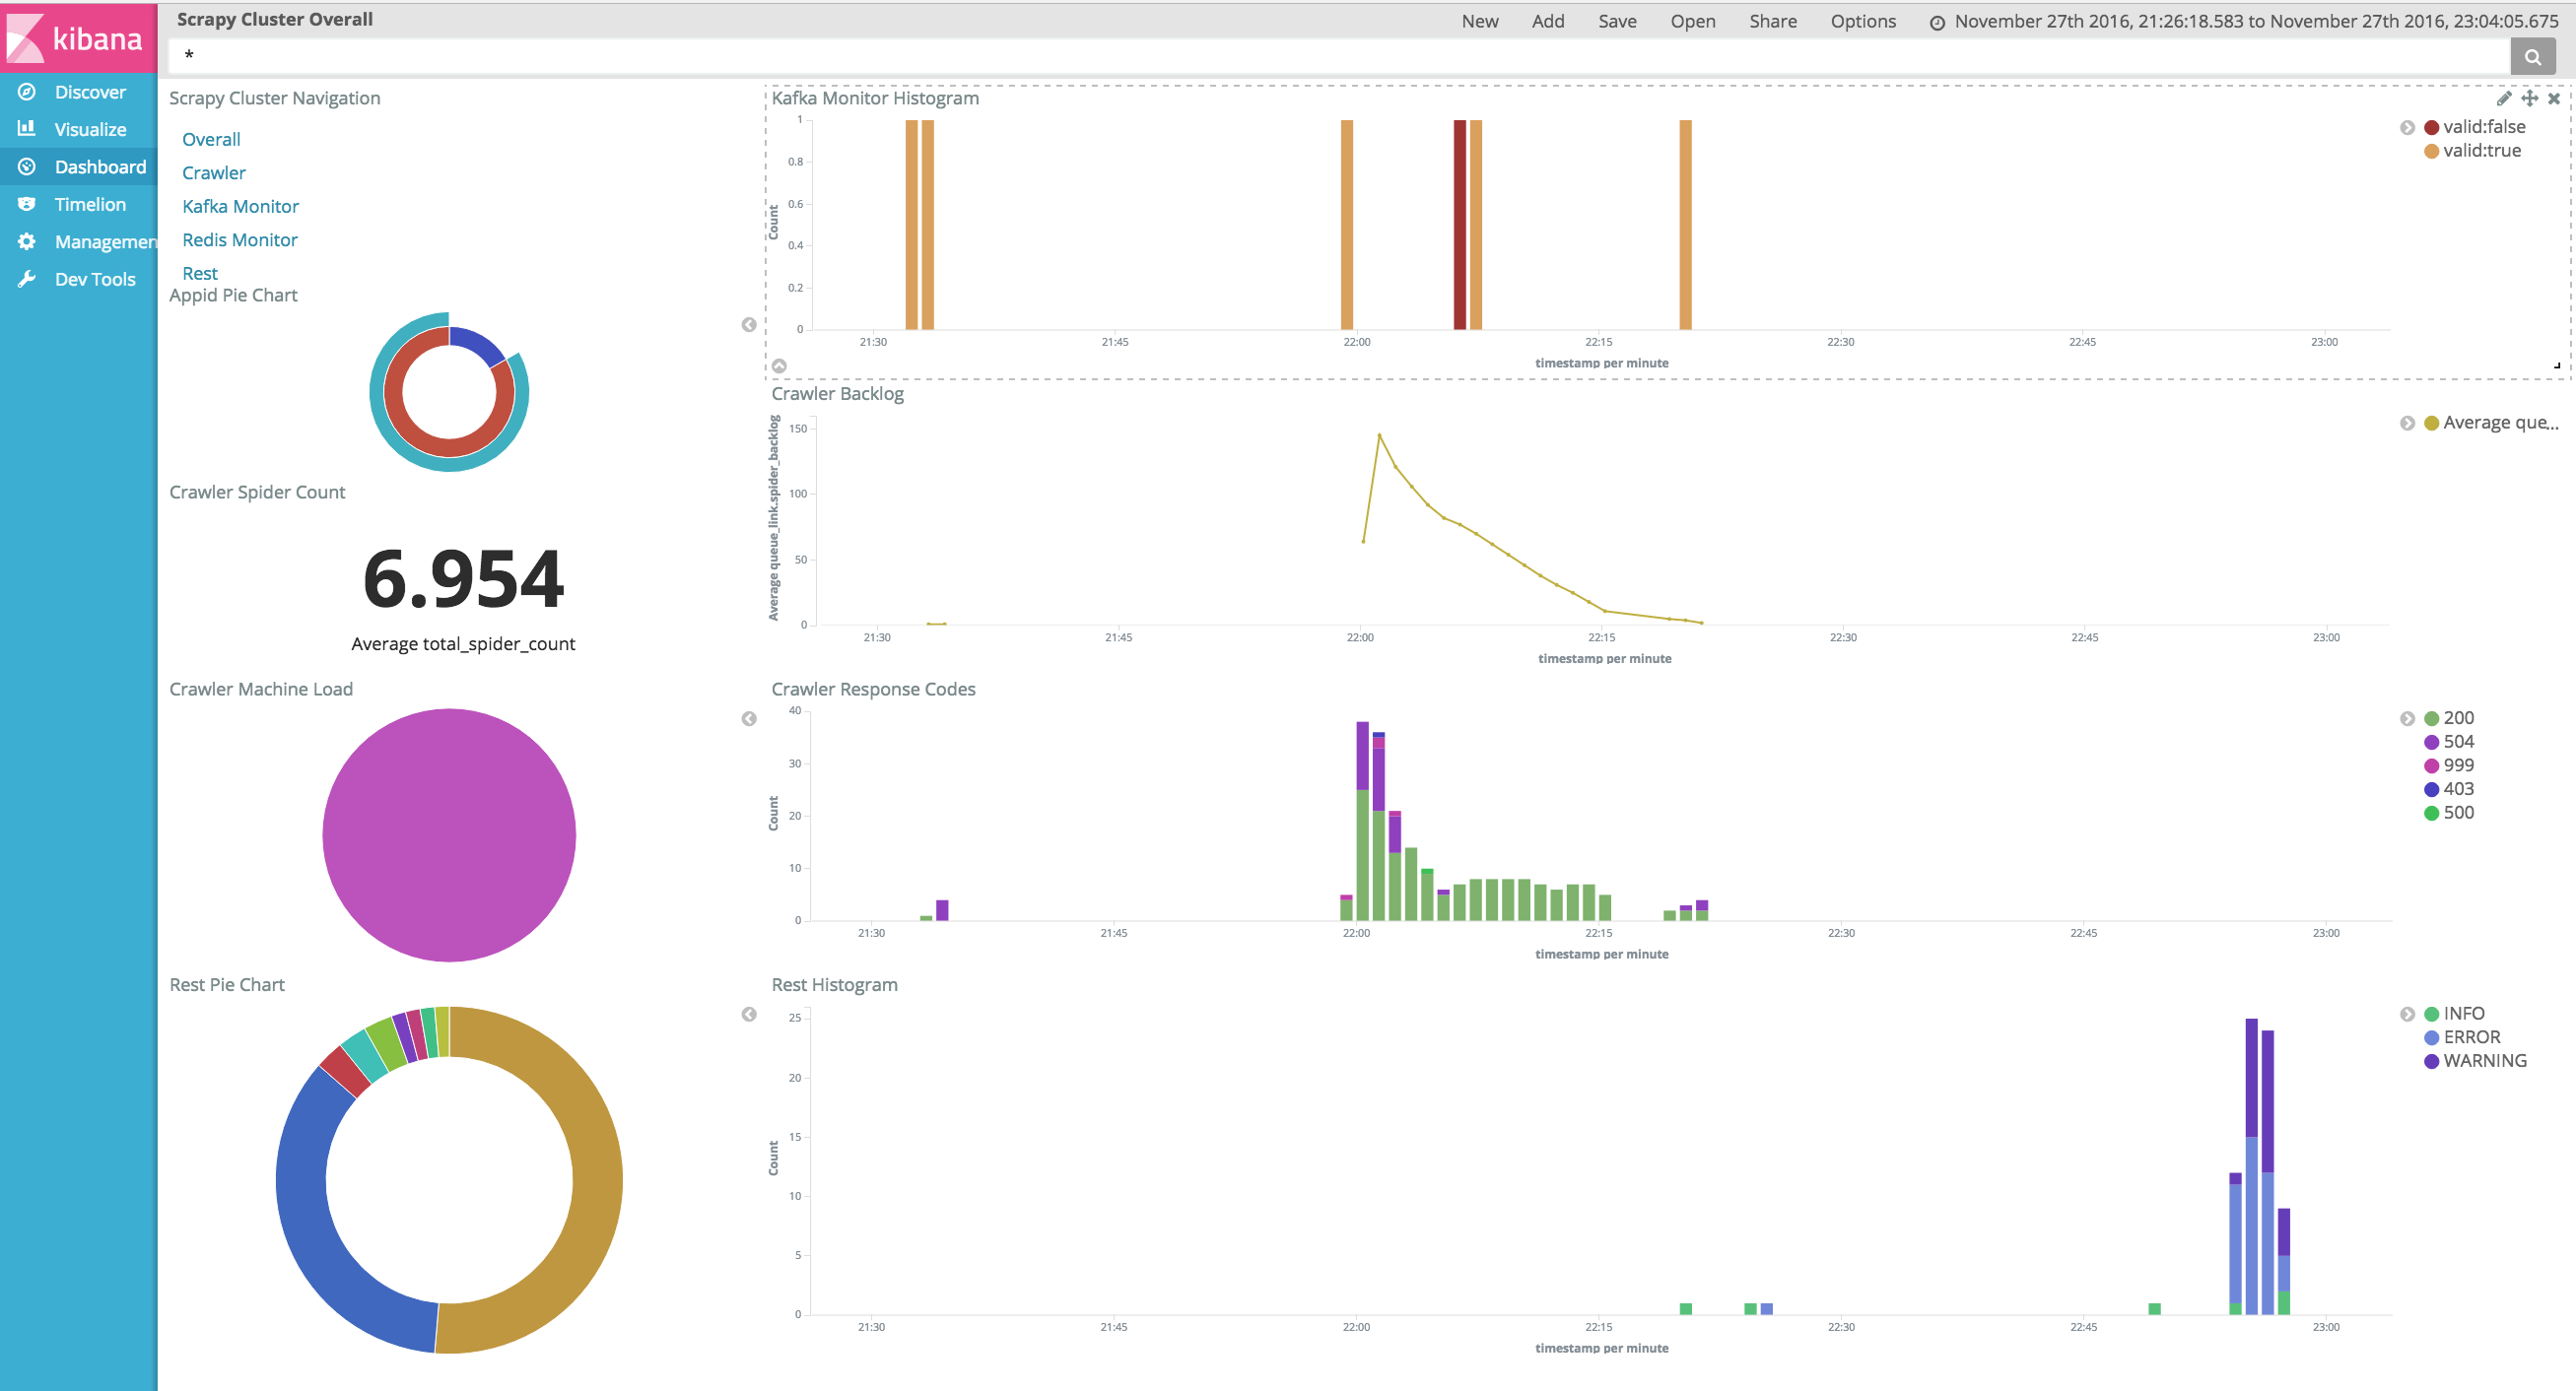Open Dev Tools via the wrench icon
The image size is (2576, 1391).
27,279
